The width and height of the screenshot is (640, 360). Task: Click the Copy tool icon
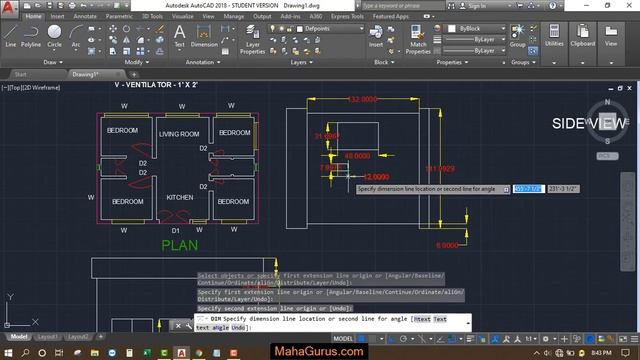pos(113,40)
